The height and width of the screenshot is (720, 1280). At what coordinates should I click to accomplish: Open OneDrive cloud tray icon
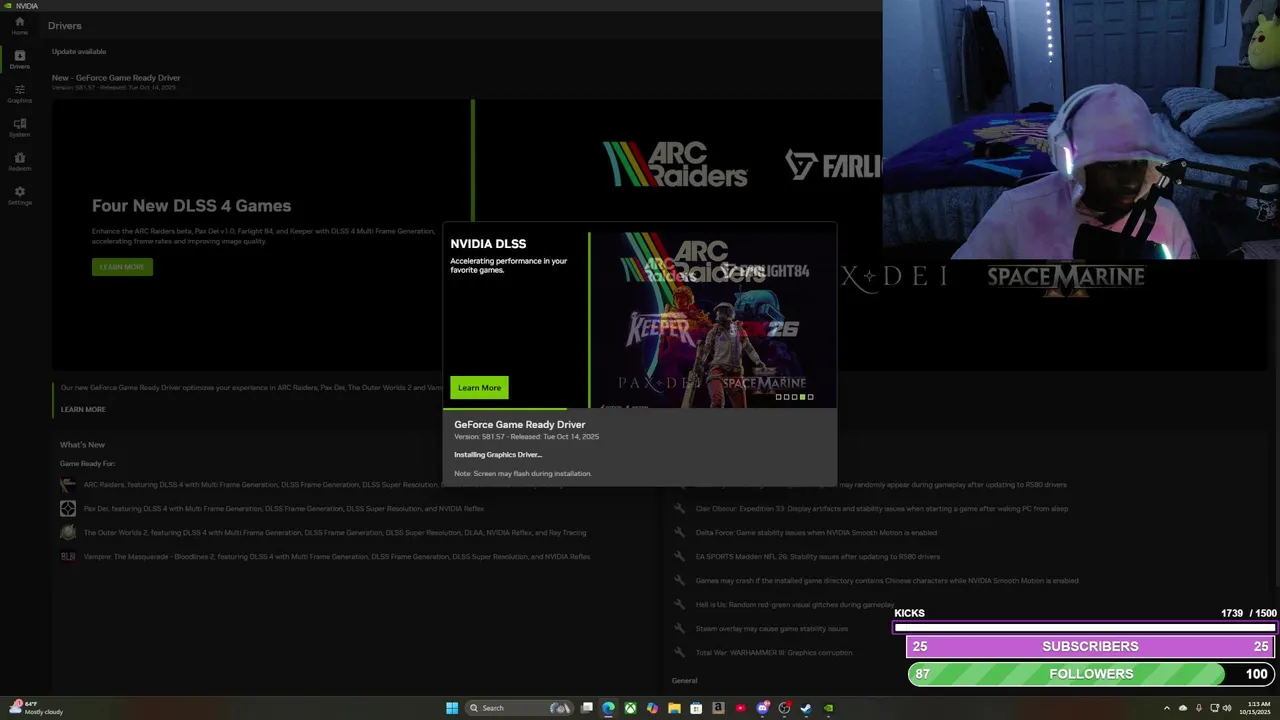[x=1183, y=708]
